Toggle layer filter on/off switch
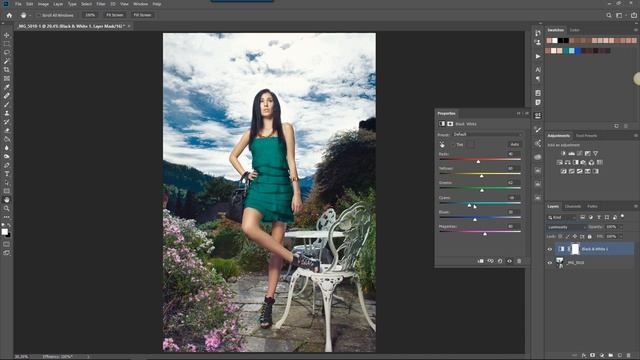This screenshot has height=360, width=640. tap(622, 216)
